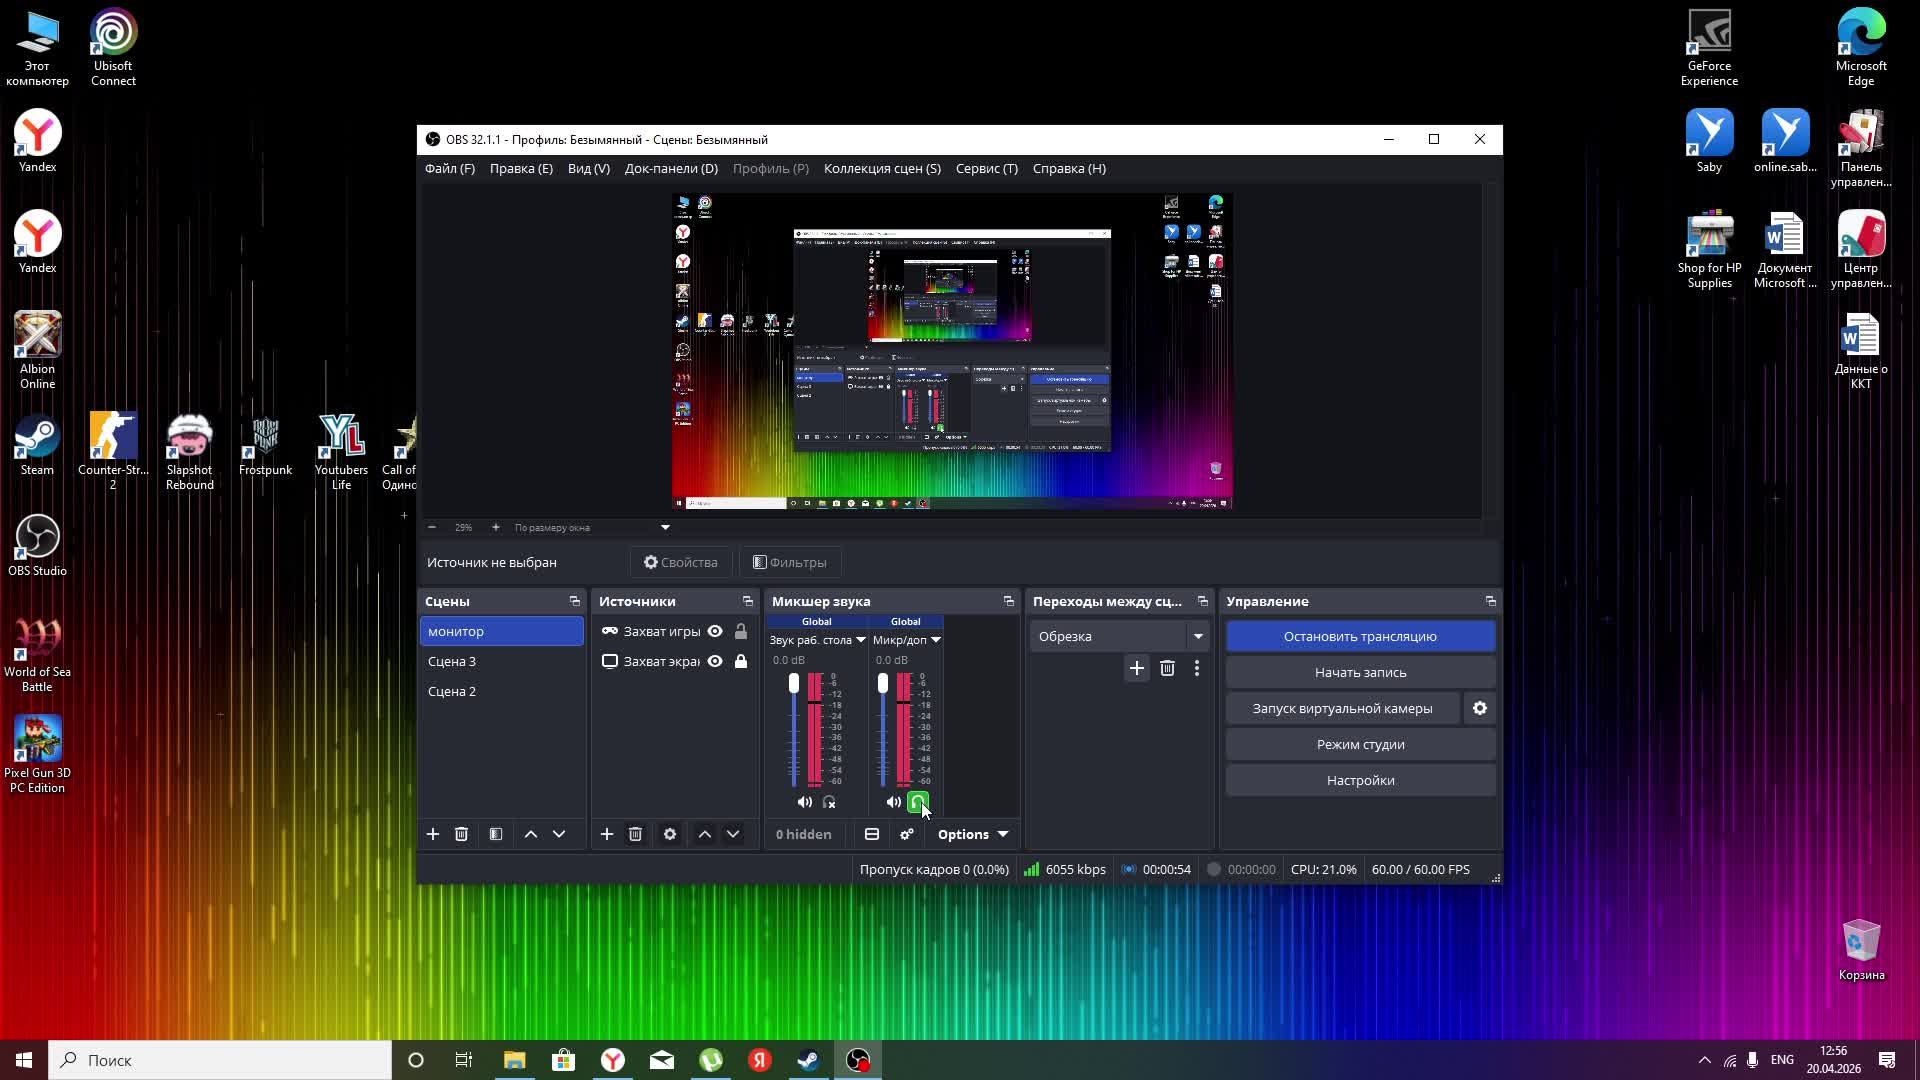Viewport: 1920px width, 1080px height.
Task: Click Начать запись button
Action: 1360,672
